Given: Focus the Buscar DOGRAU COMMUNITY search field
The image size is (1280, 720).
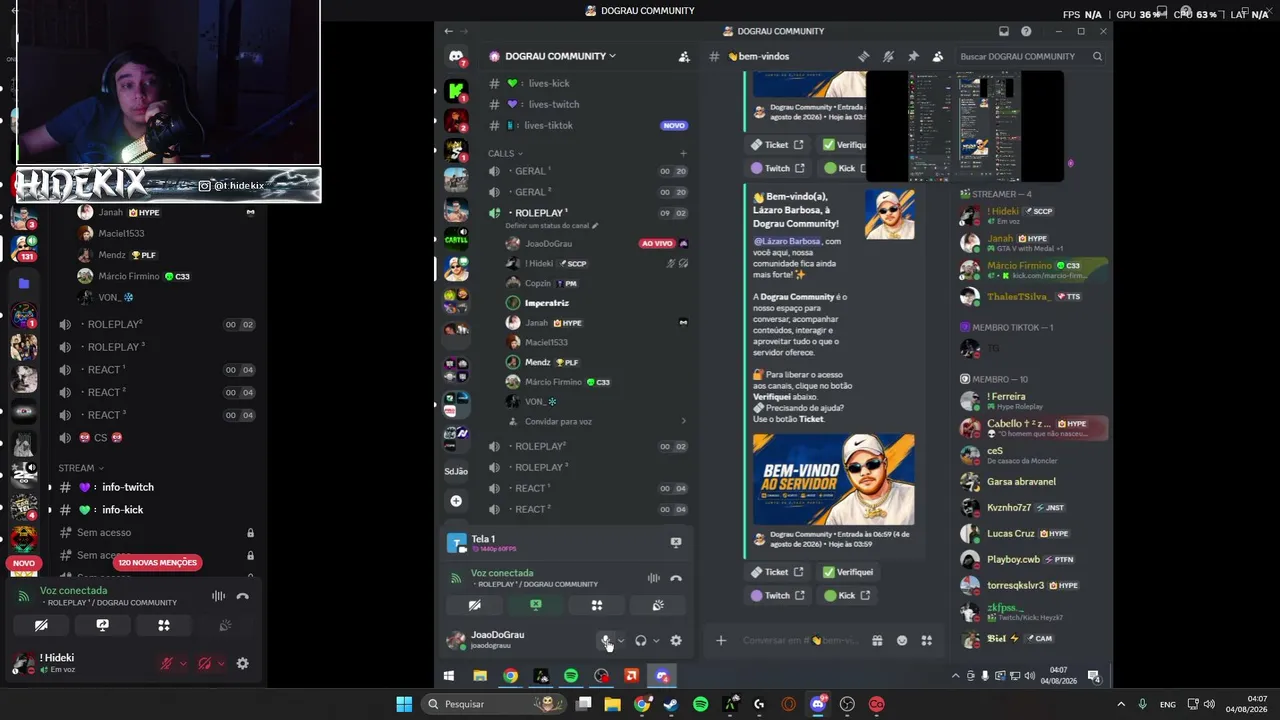Looking at the screenshot, I should tap(1029, 57).
